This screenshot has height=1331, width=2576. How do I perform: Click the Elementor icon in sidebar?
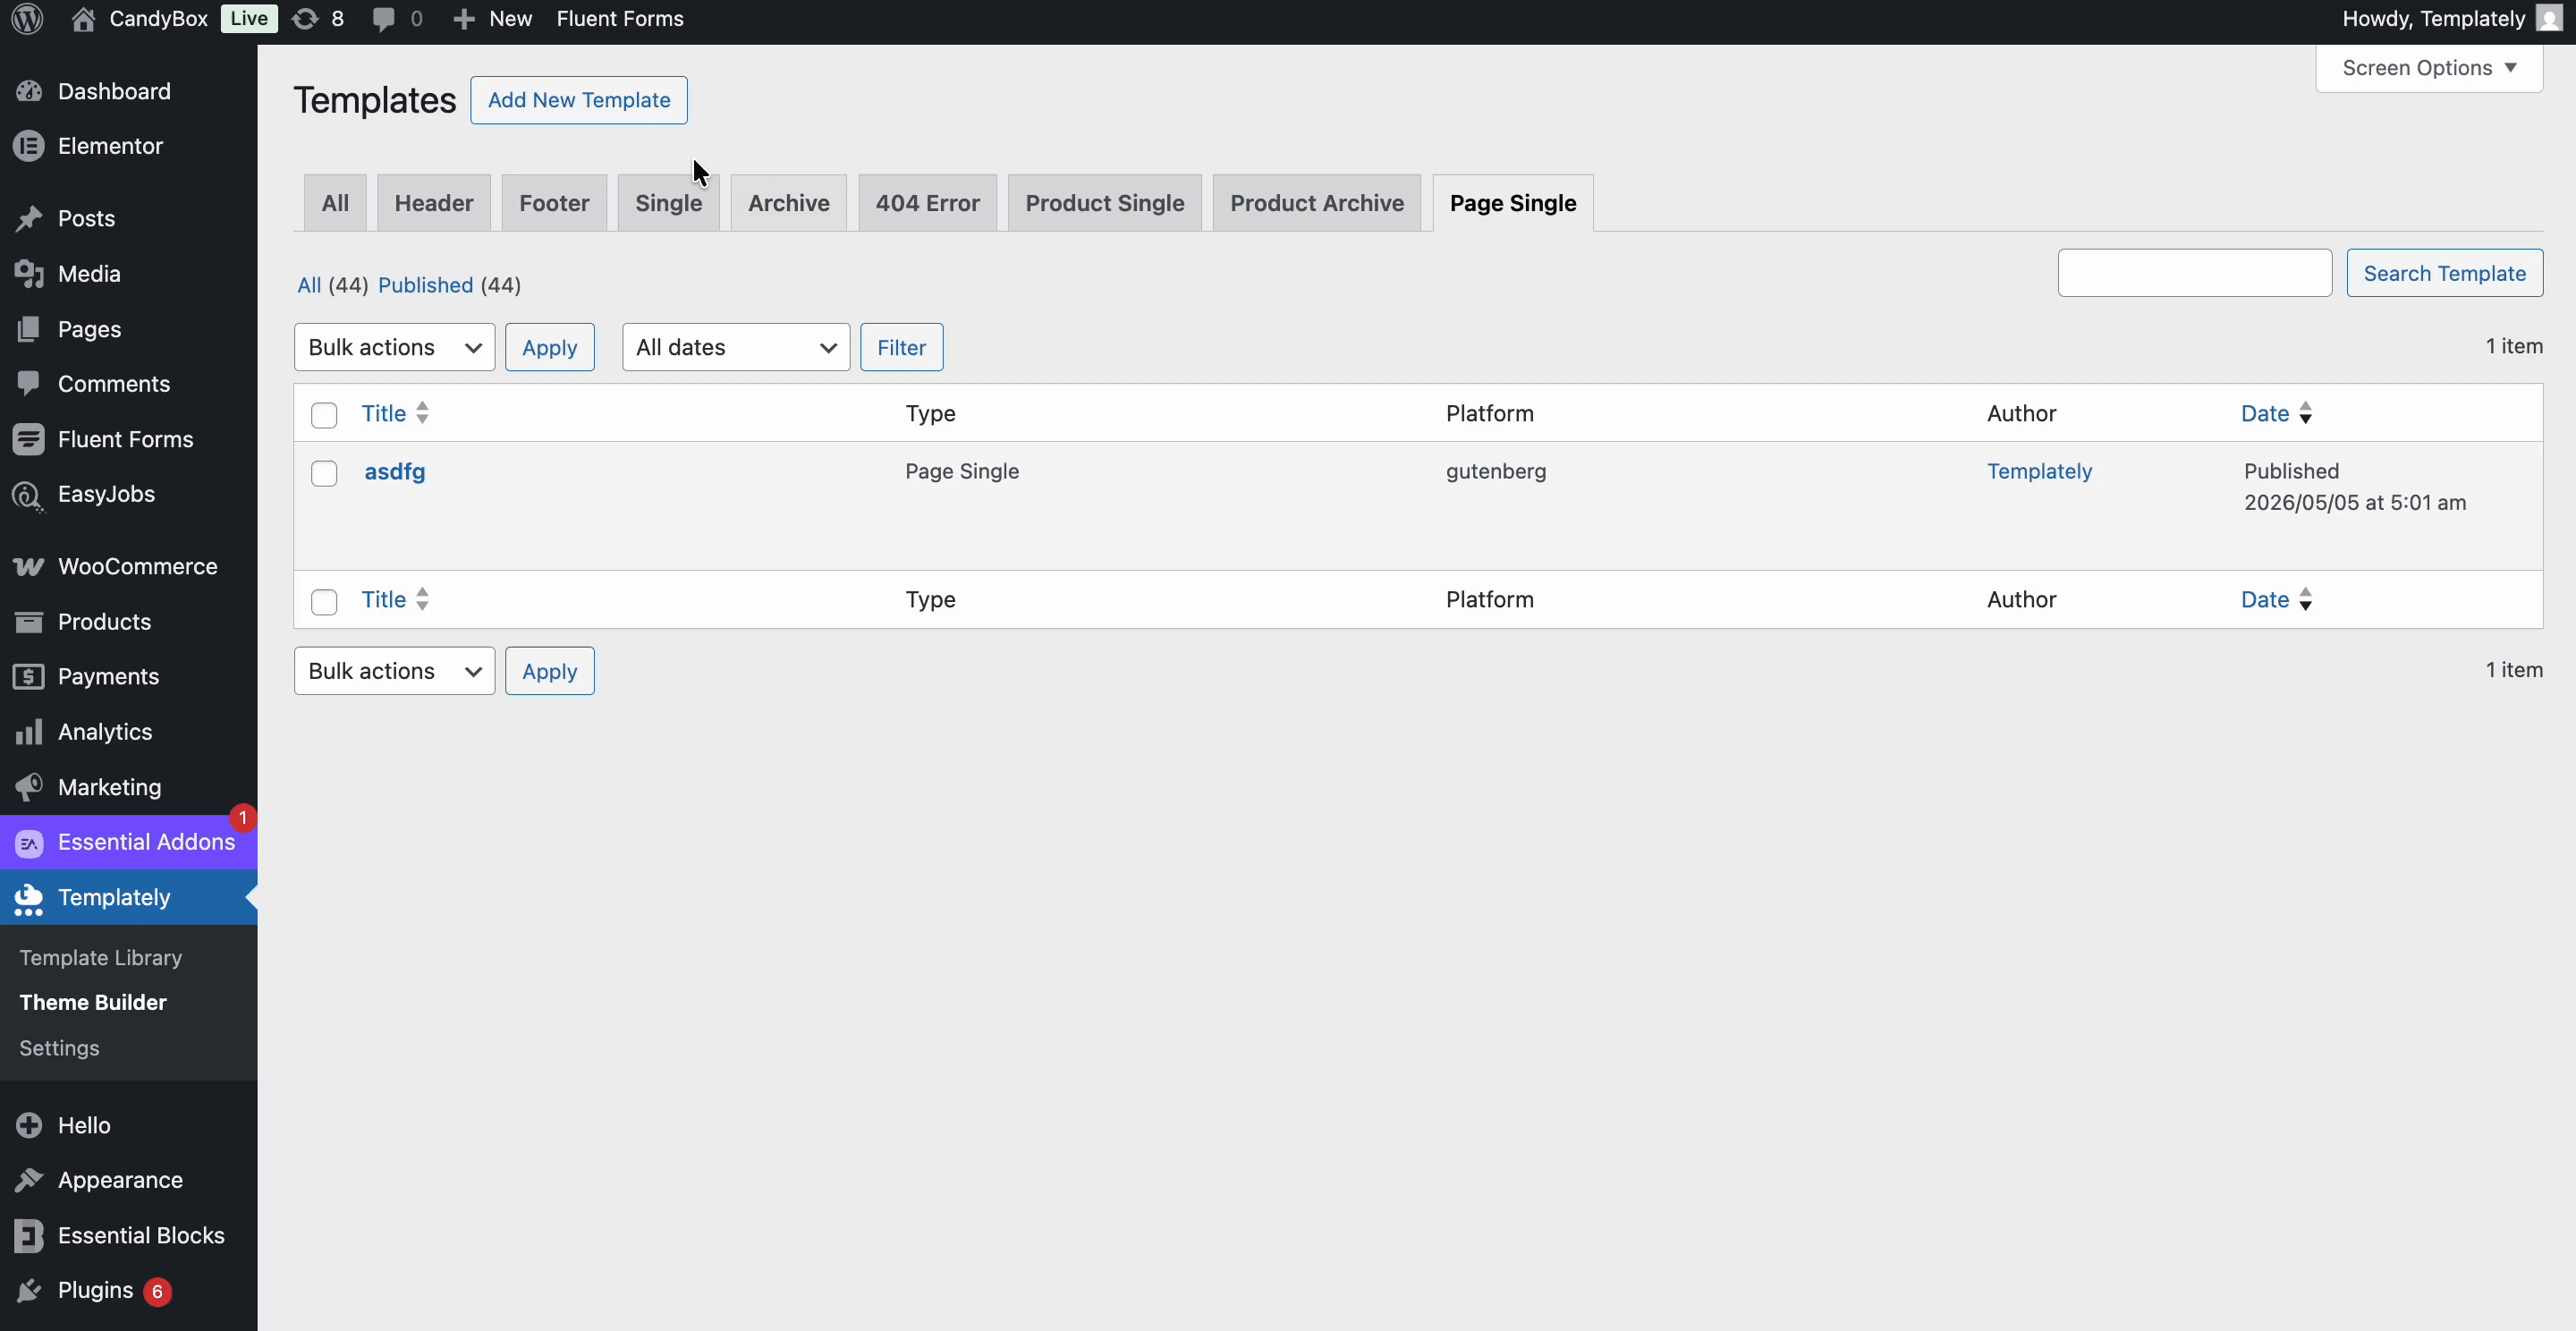pos(29,146)
